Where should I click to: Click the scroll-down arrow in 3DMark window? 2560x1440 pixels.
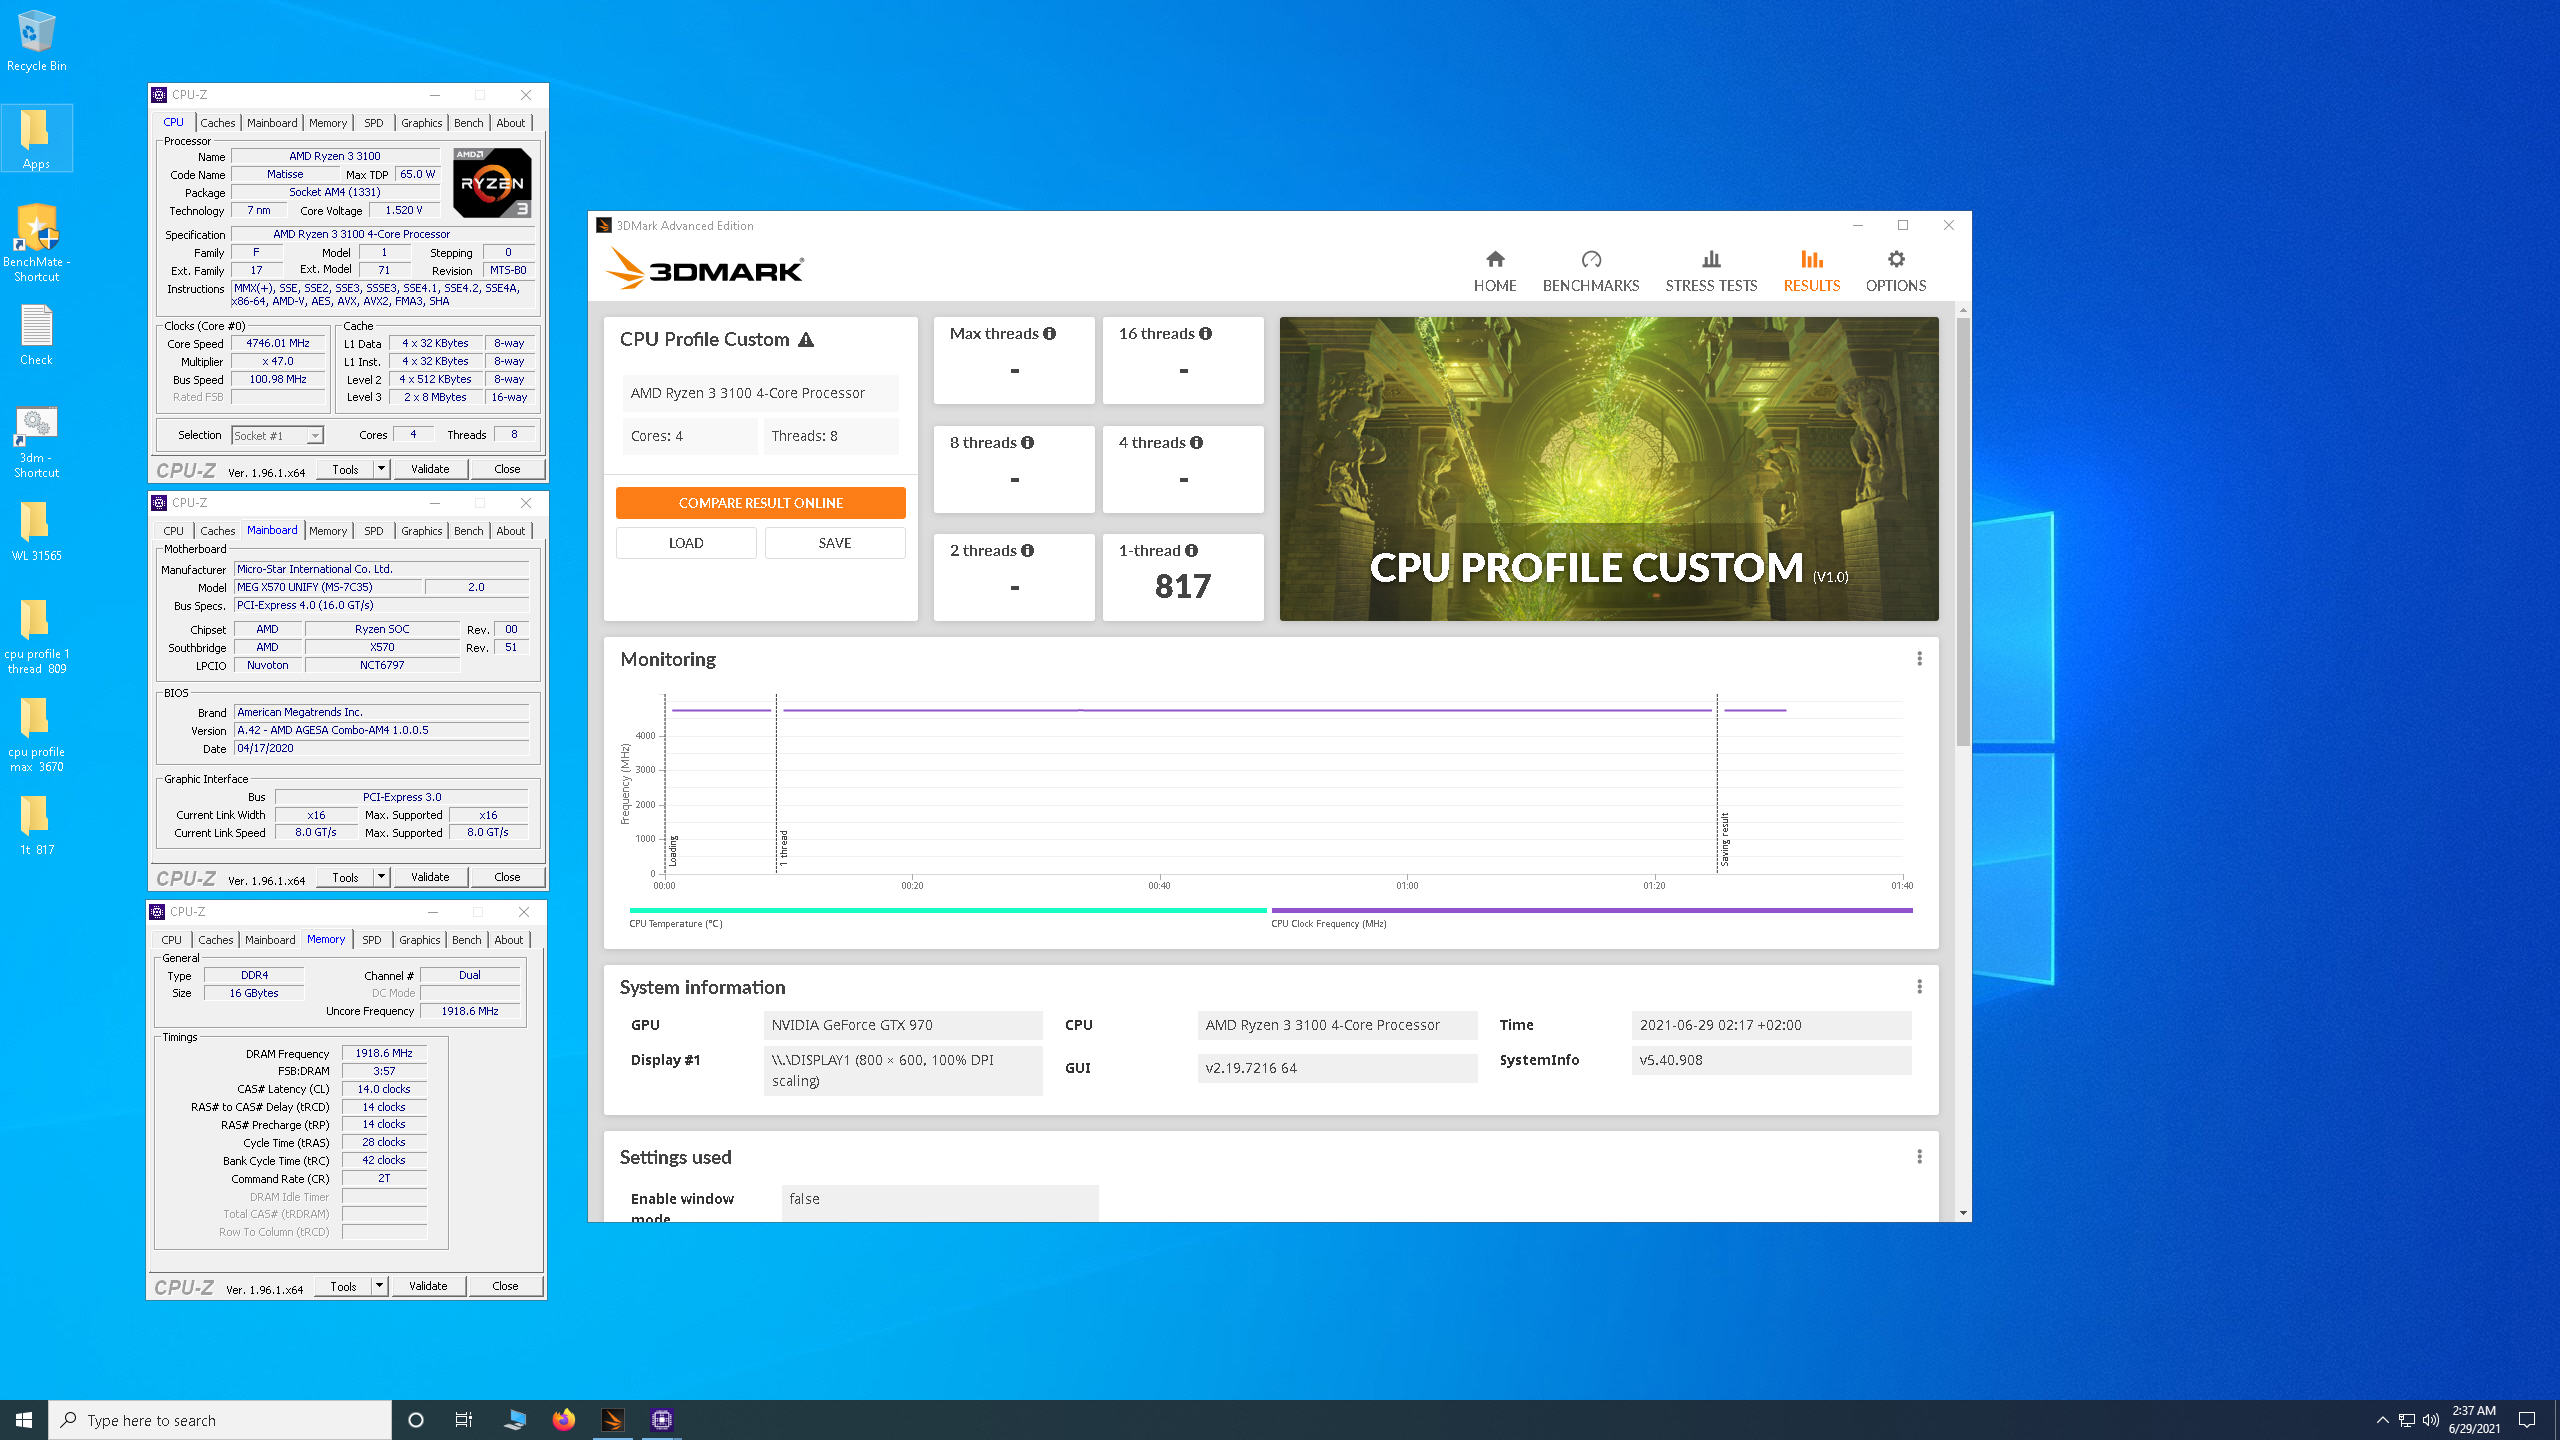click(1963, 1213)
